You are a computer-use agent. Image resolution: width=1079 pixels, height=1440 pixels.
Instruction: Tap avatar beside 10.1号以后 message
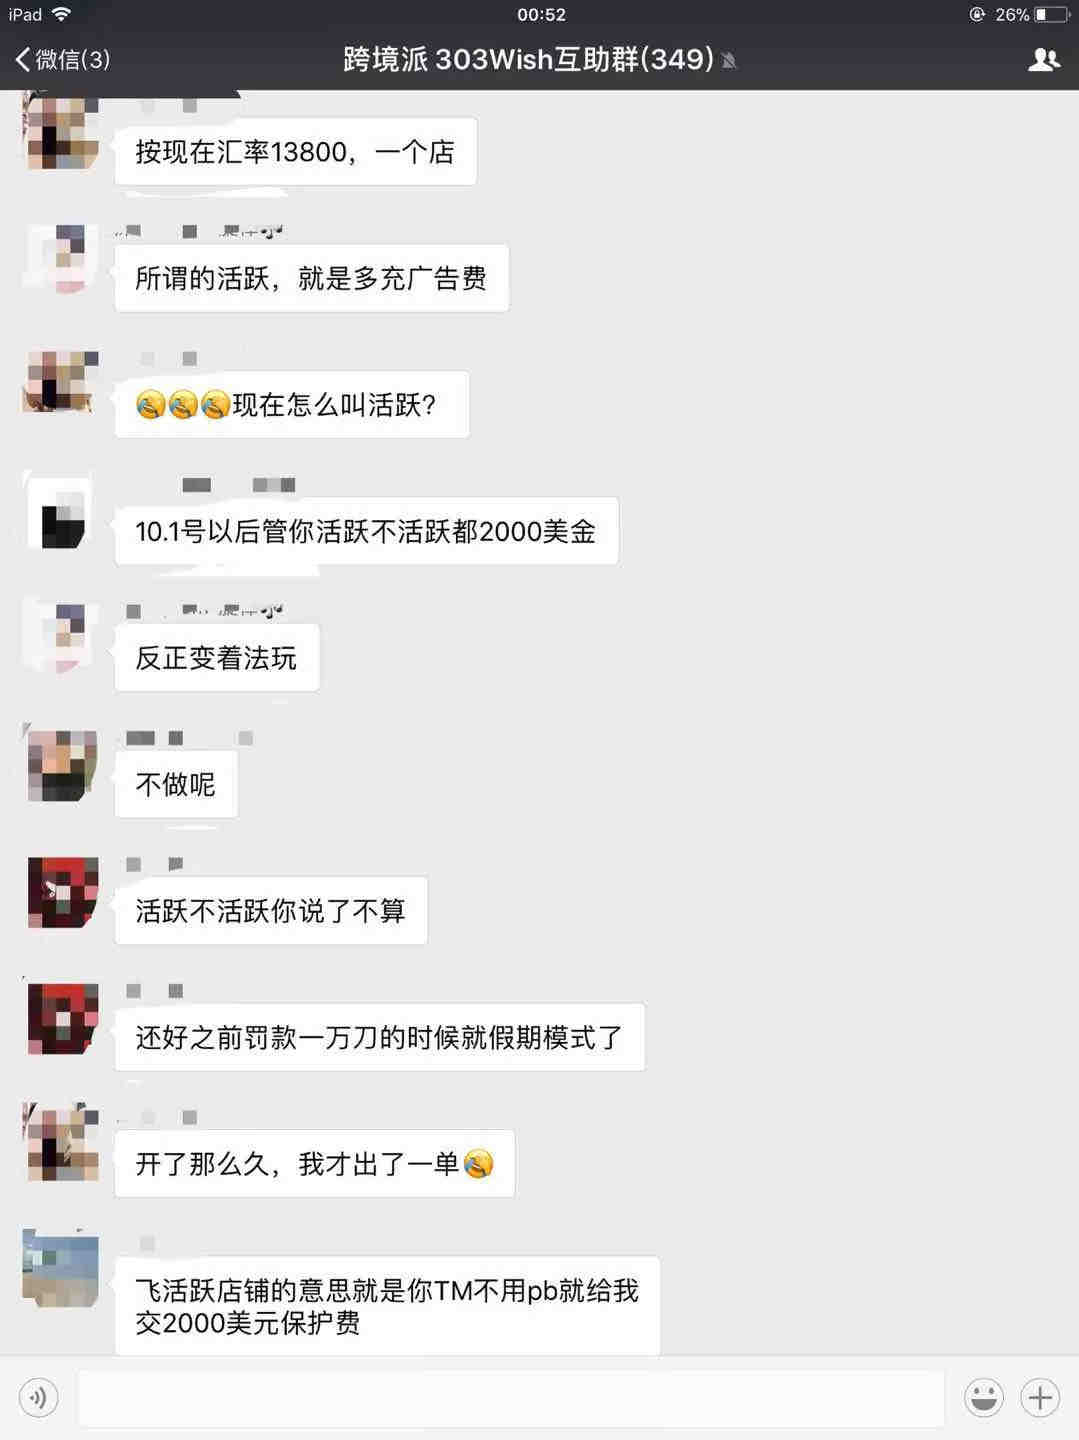click(61, 512)
